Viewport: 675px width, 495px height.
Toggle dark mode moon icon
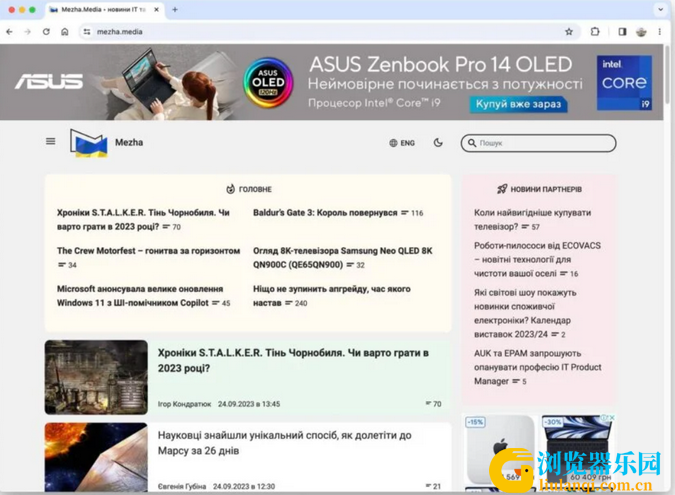[x=438, y=142]
